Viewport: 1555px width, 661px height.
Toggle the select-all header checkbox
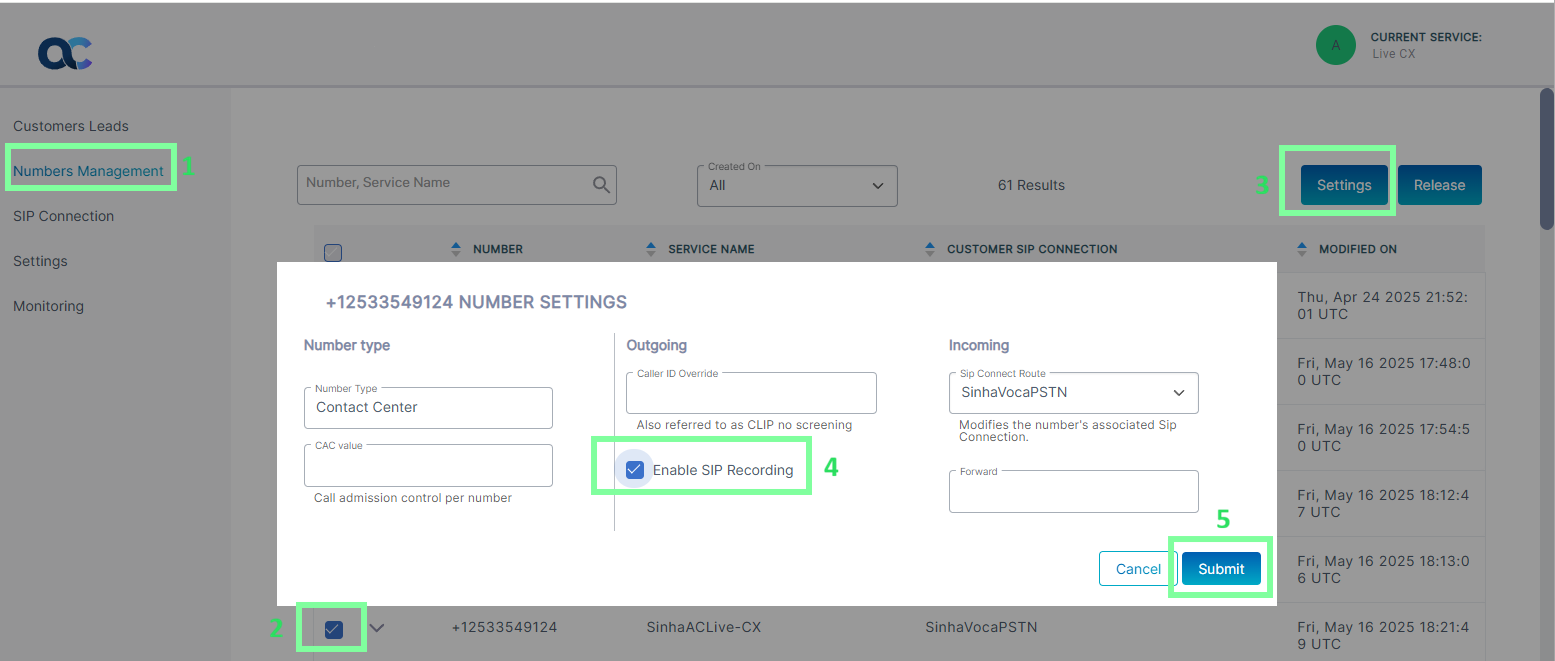(x=333, y=252)
